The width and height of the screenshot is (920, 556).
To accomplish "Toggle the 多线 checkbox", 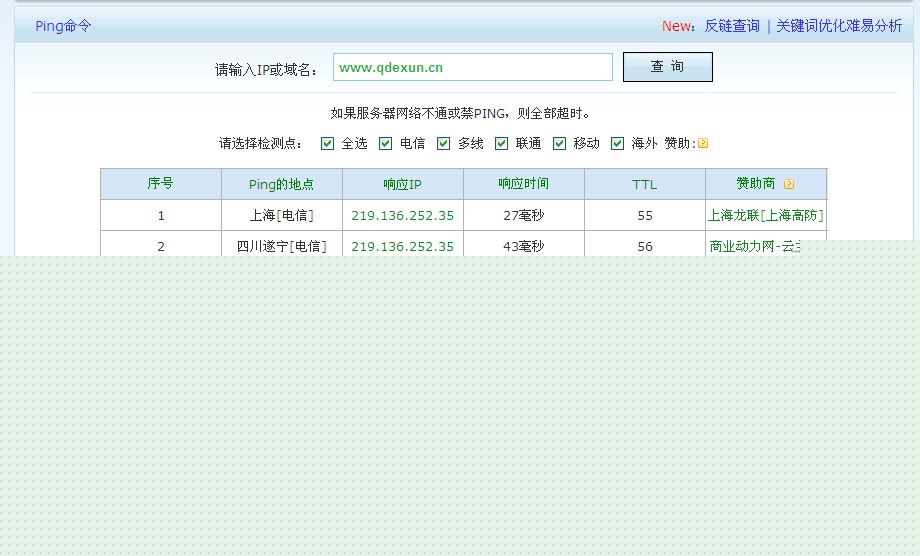I will coord(443,143).
